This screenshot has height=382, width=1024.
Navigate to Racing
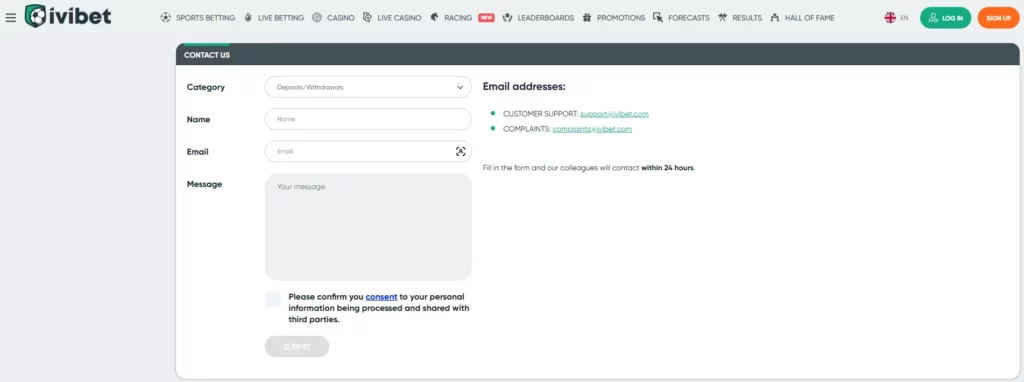pyautogui.click(x=458, y=18)
